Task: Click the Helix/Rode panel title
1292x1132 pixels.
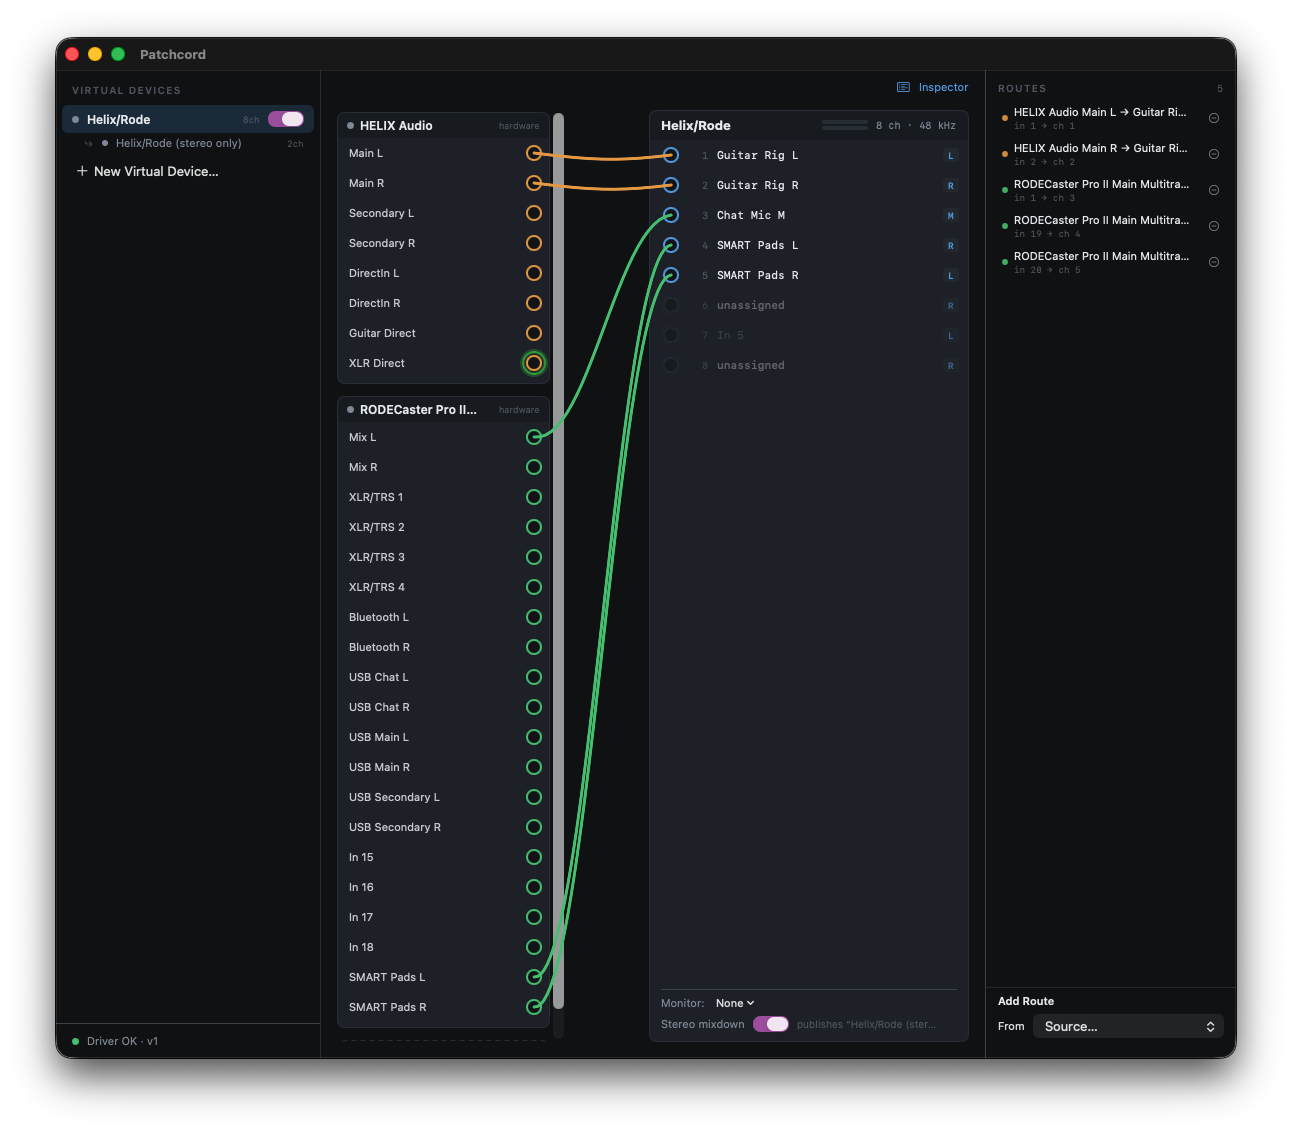Action: point(696,125)
